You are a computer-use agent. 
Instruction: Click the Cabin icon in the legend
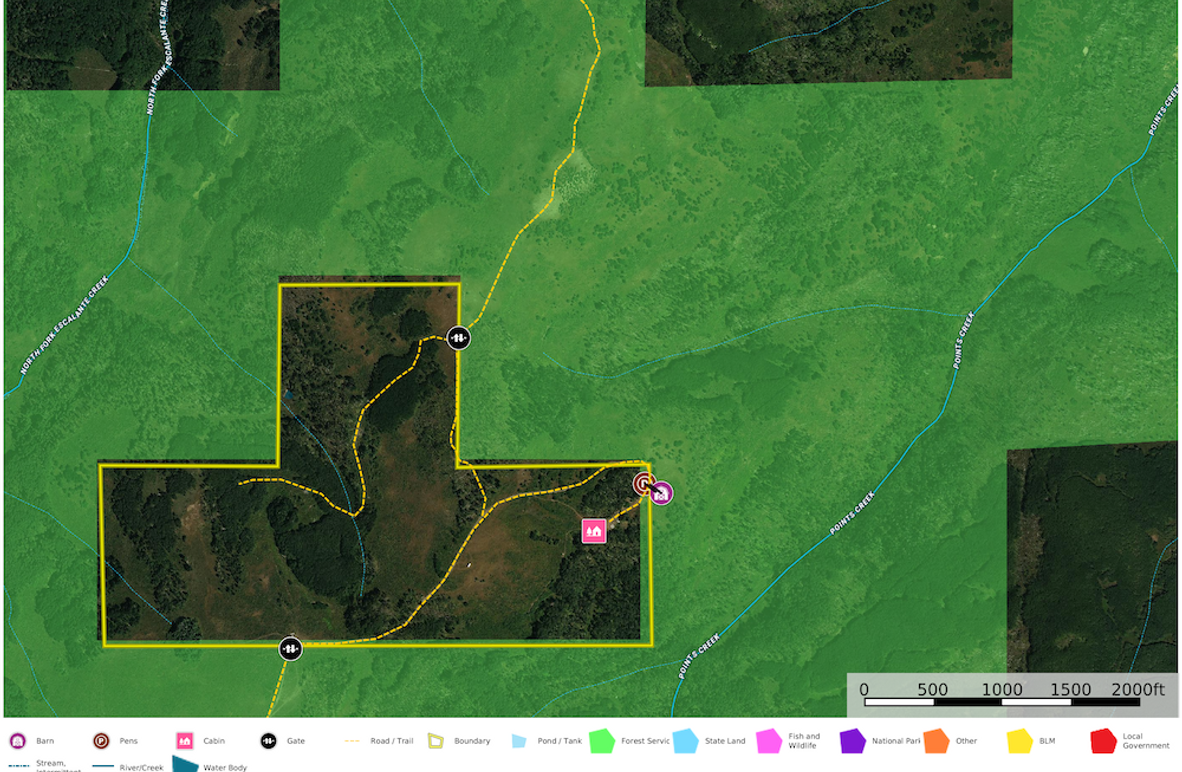[x=184, y=741]
